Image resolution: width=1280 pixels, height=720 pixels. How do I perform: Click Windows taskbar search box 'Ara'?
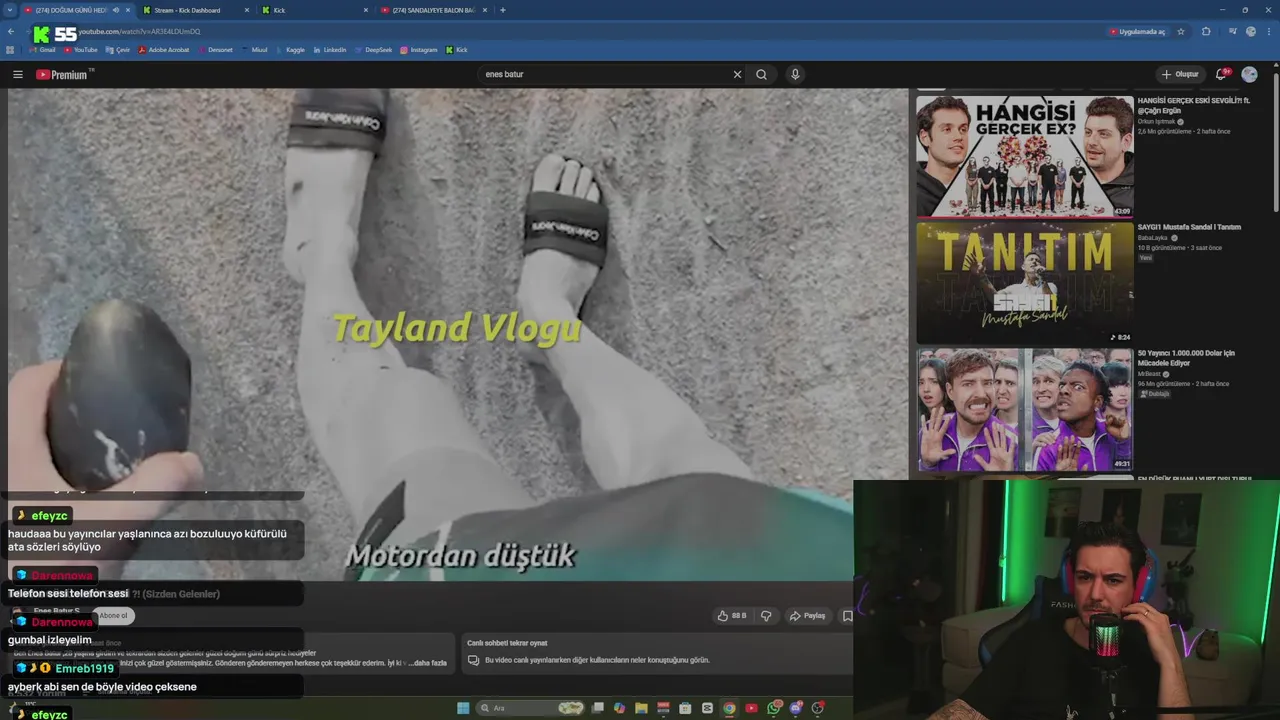point(530,708)
